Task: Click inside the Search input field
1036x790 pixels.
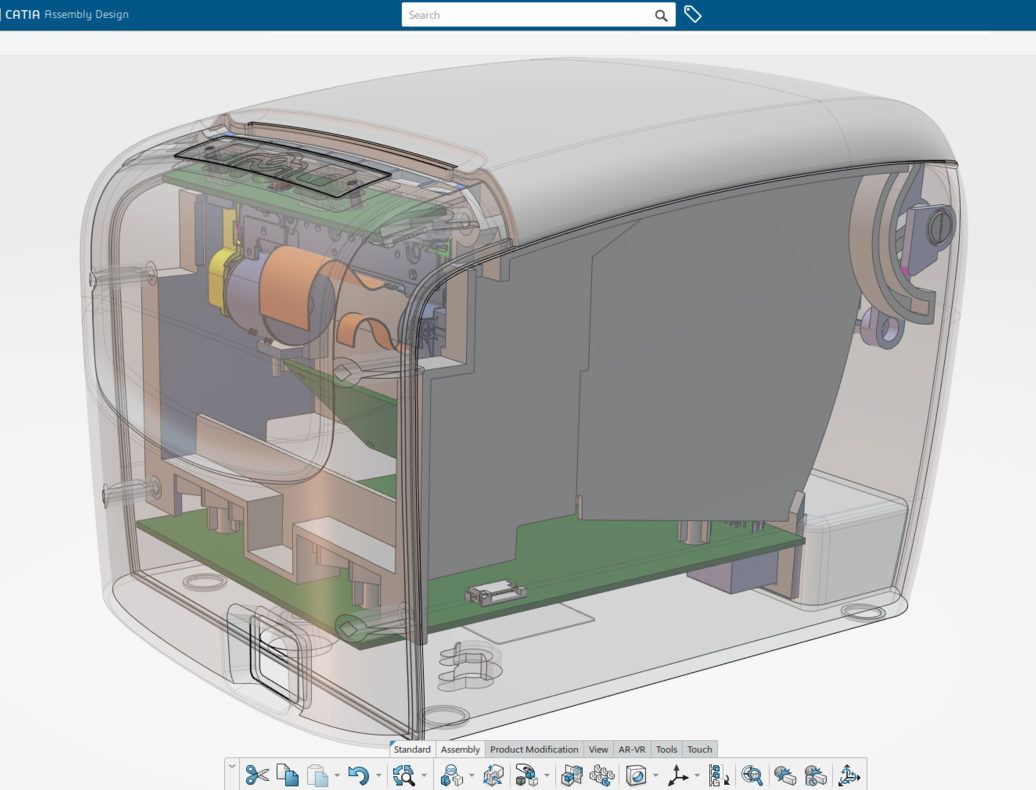Action: point(525,15)
